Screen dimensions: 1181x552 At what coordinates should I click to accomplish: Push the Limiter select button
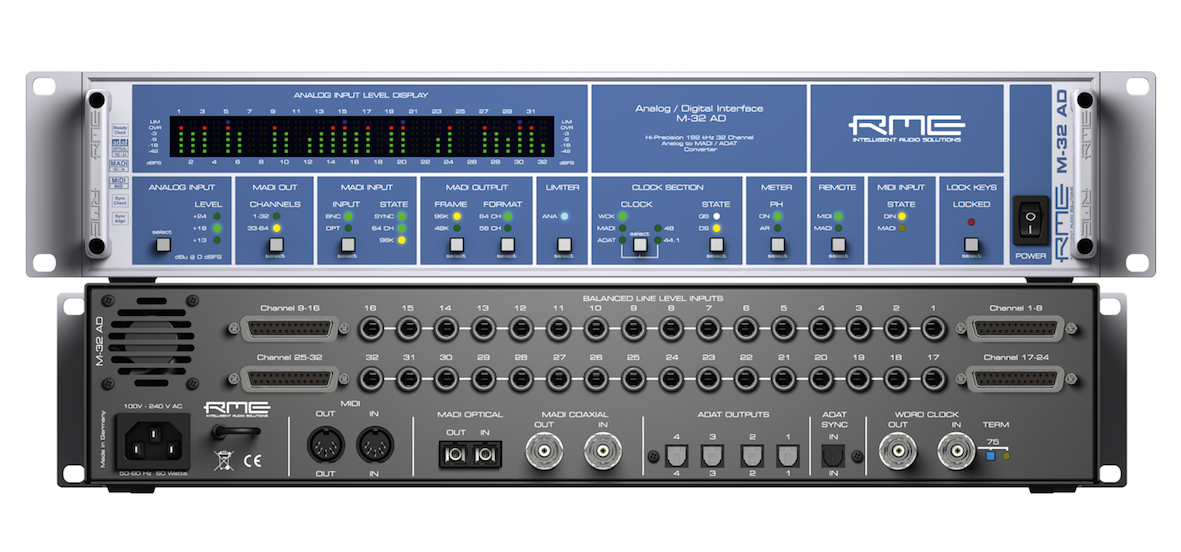pos(563,244)
